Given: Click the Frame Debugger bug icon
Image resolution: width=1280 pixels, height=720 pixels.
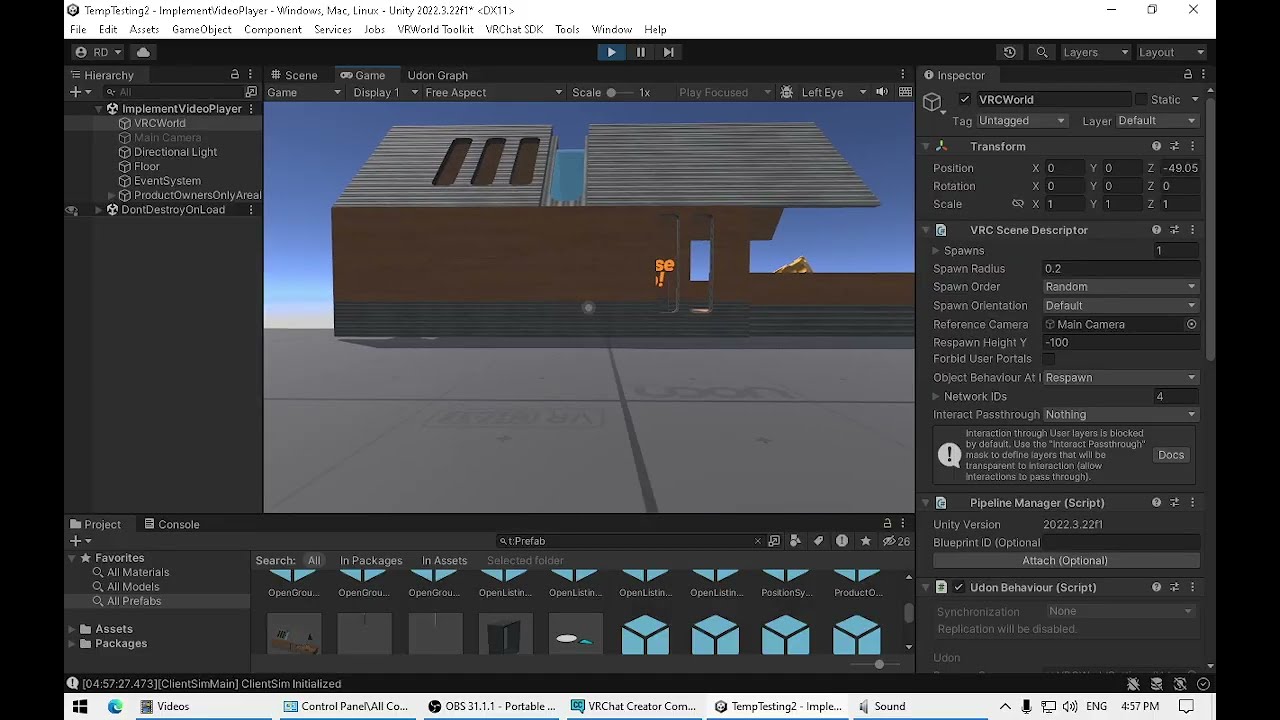Looking at the screenshot, I should click(x=787, y=92).
